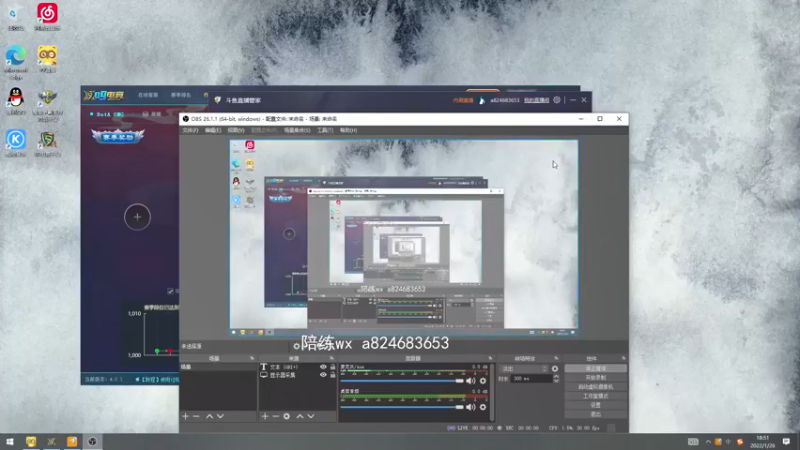800x450 pixels.
Task: Open the online service tab in 09 platform
Action: pos(148,95)
